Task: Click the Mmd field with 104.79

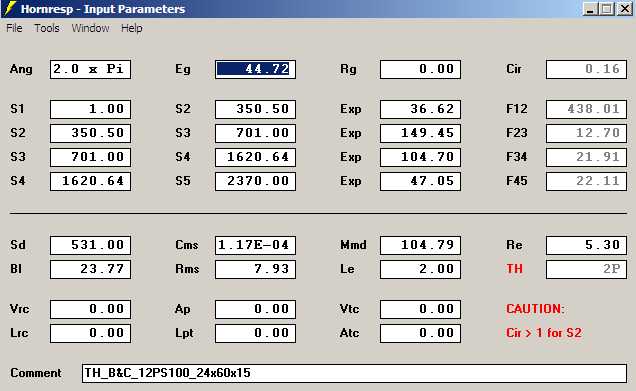Action: [421, 245]
